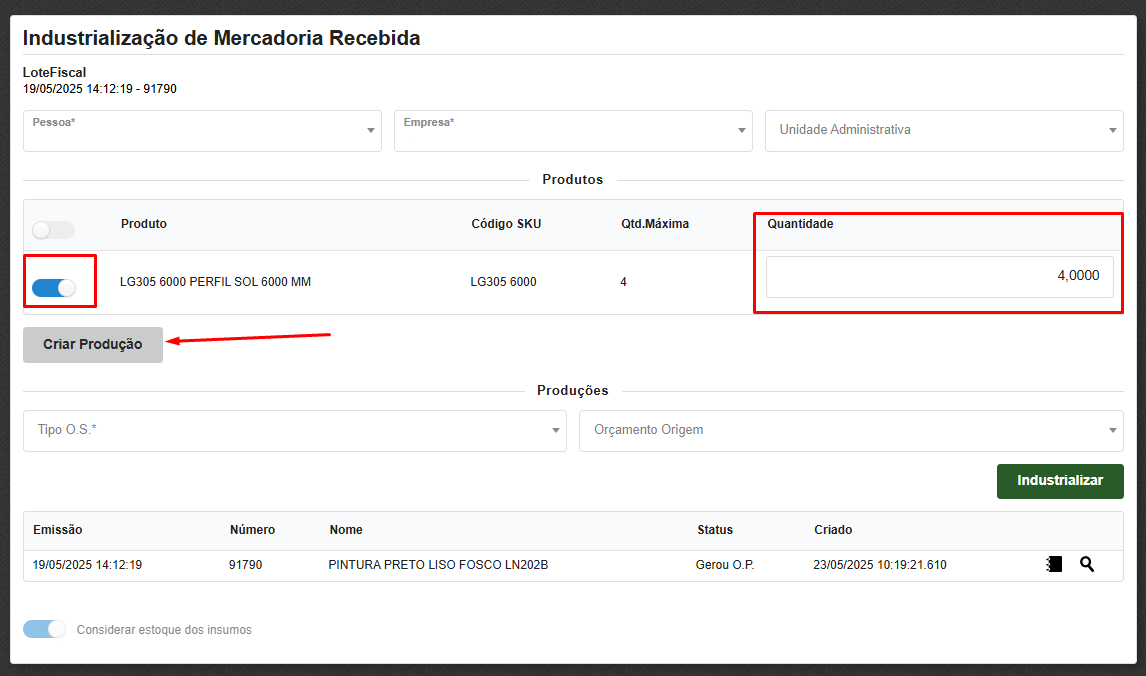Click the Criado column header
This screenshot has width=1146, height=676.
pyautogui.click(x=833, y=529)
